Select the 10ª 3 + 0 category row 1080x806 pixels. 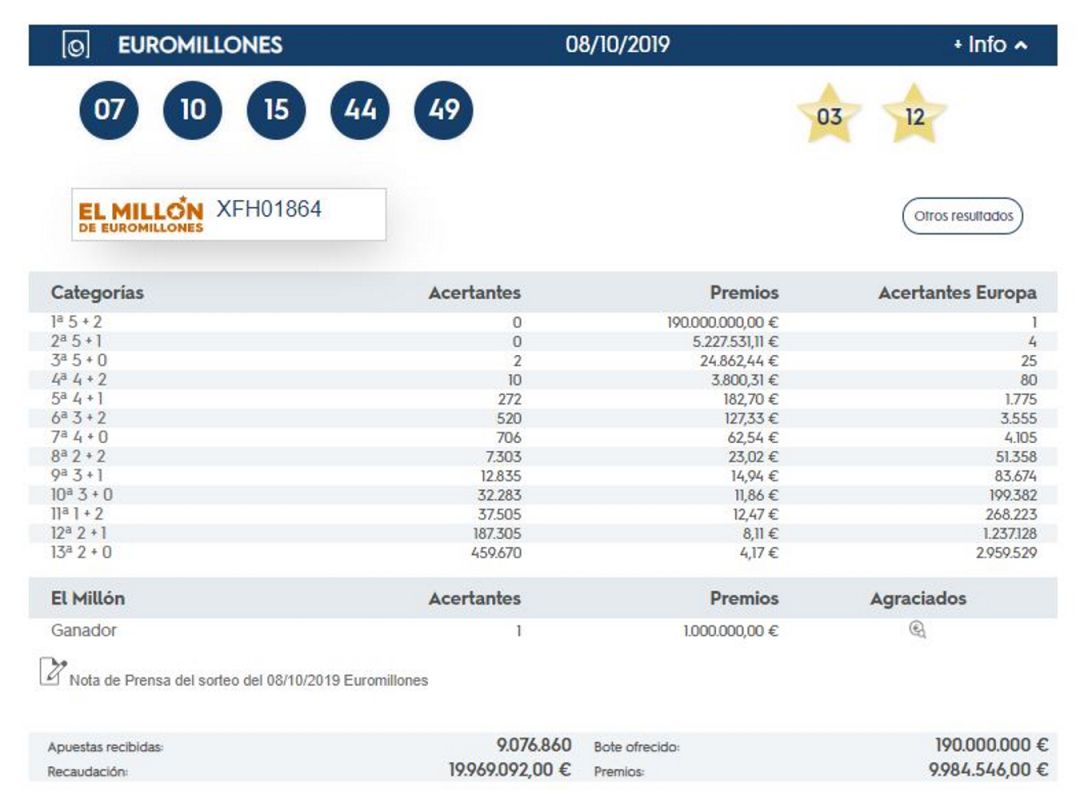click(543, 495)
